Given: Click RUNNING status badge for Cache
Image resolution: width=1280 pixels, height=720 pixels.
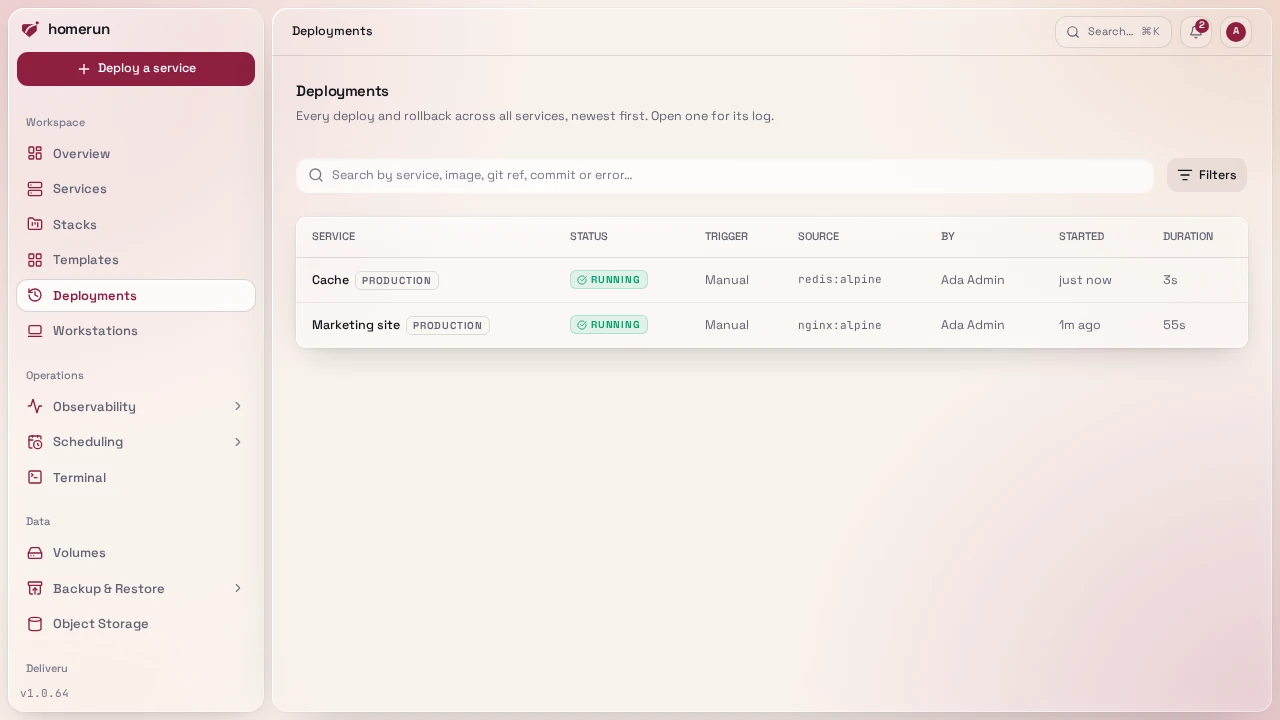Looking at the screenshot, I should 609,280.
